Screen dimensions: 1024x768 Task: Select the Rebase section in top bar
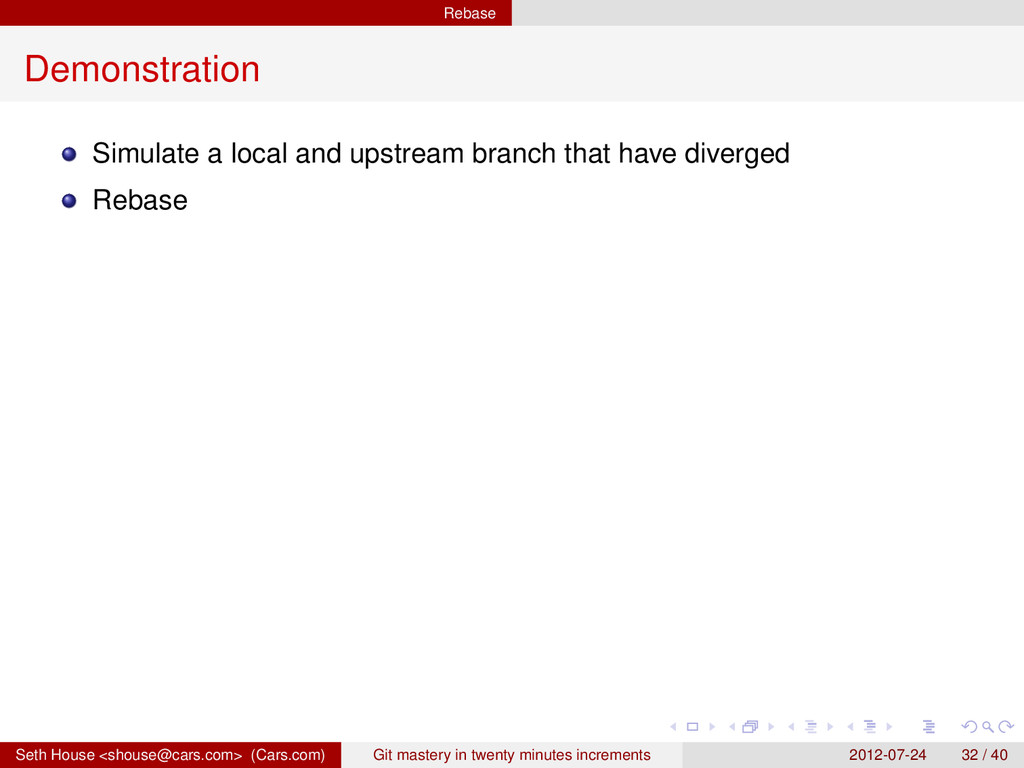[x=470, y=13]
